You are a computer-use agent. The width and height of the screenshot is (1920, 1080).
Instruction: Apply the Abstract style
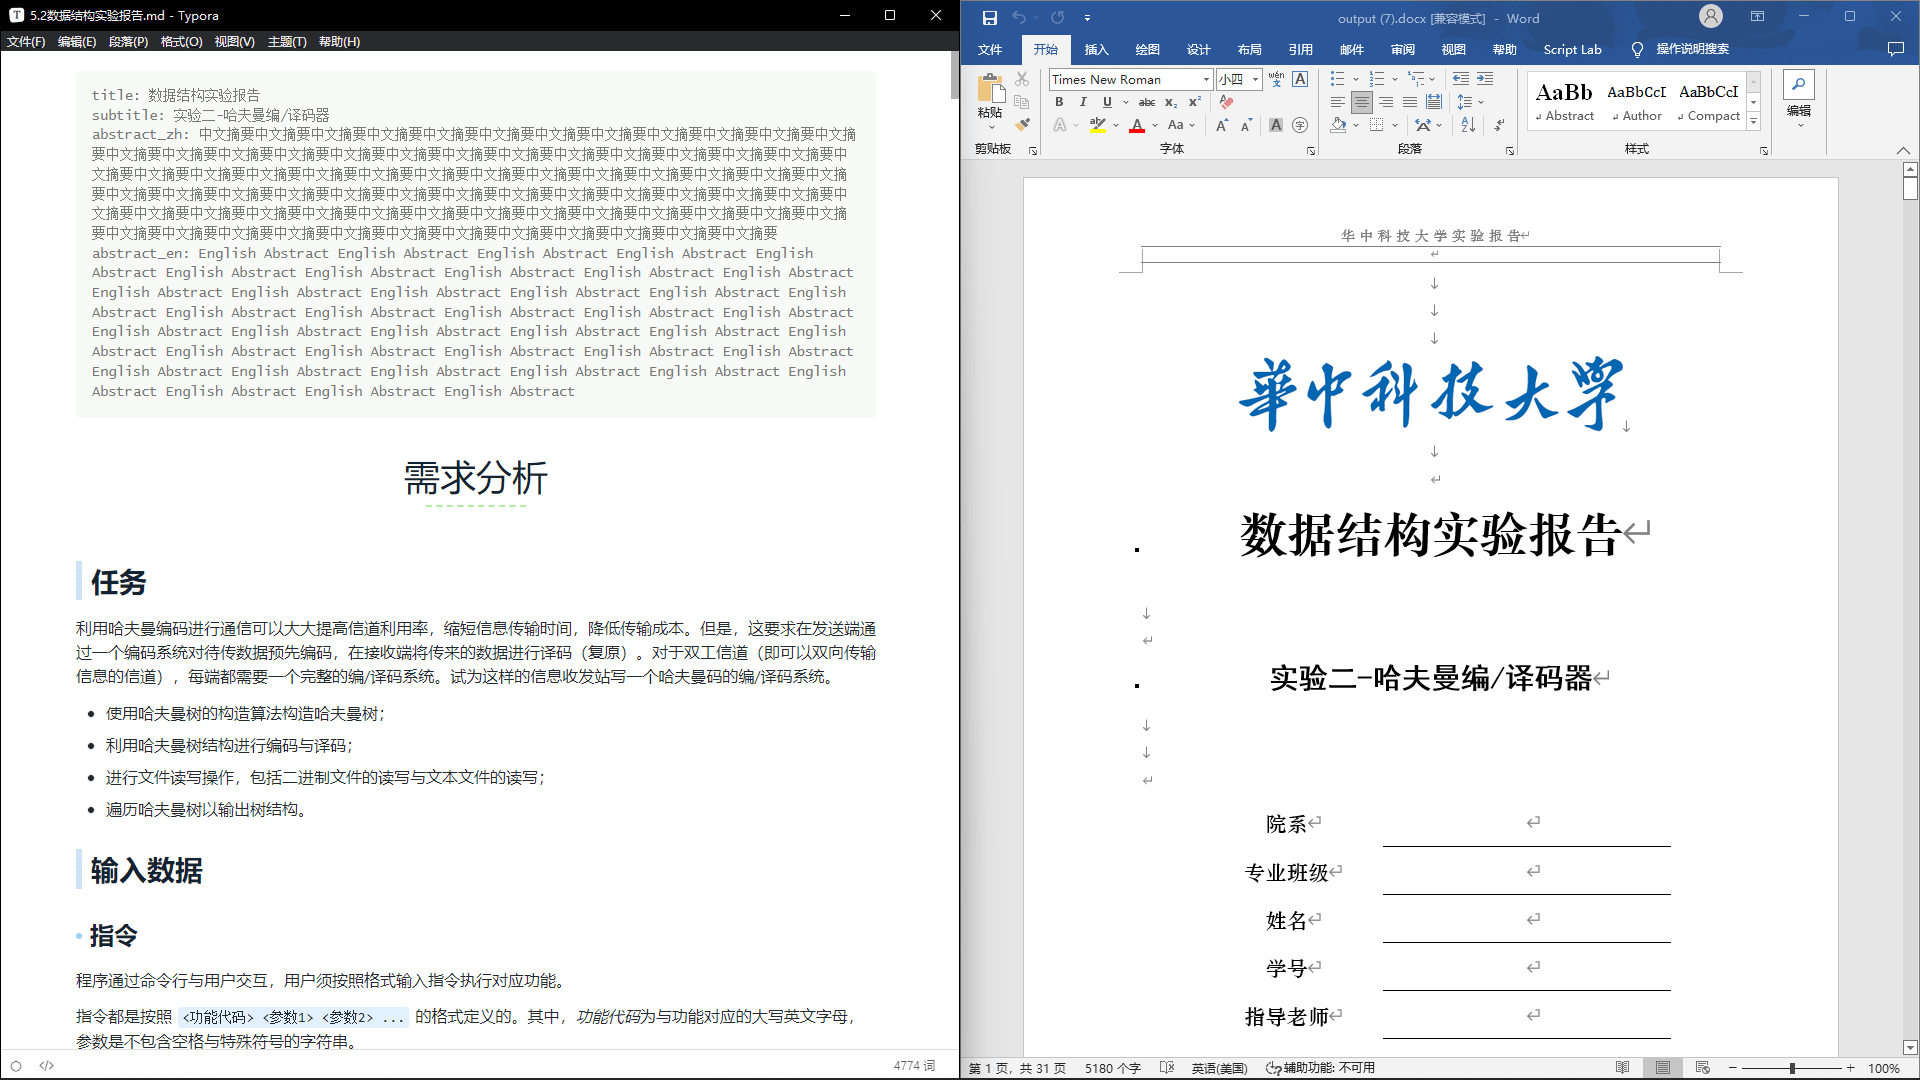point(1565,102)
